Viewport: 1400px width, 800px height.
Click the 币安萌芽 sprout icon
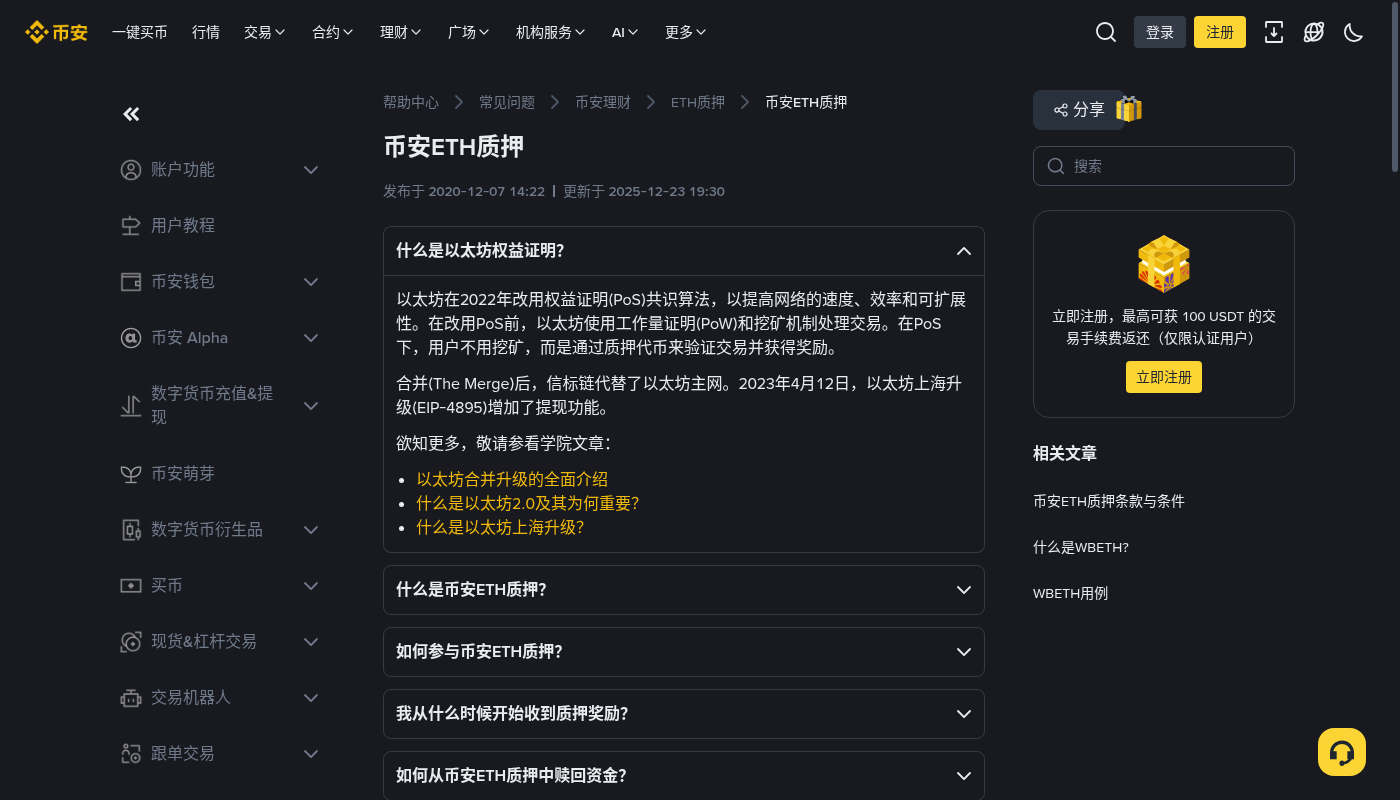131,474
